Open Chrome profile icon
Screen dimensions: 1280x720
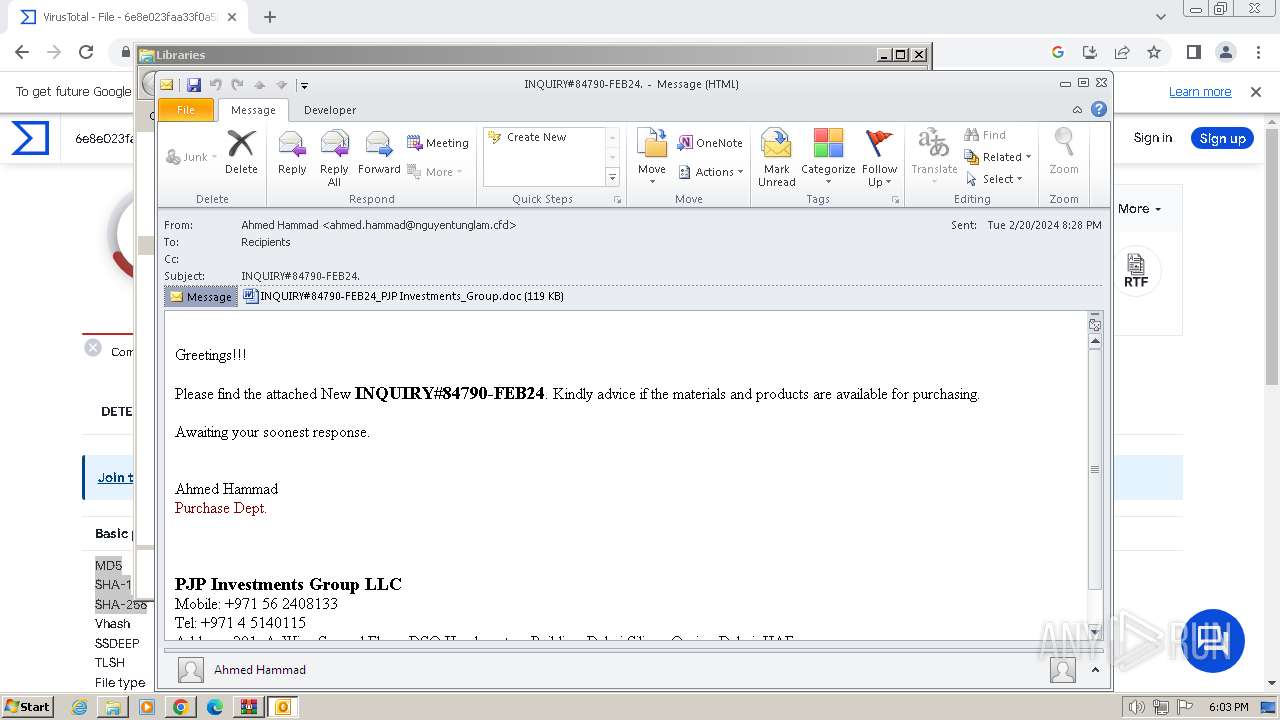click(x=1226, y=52)
